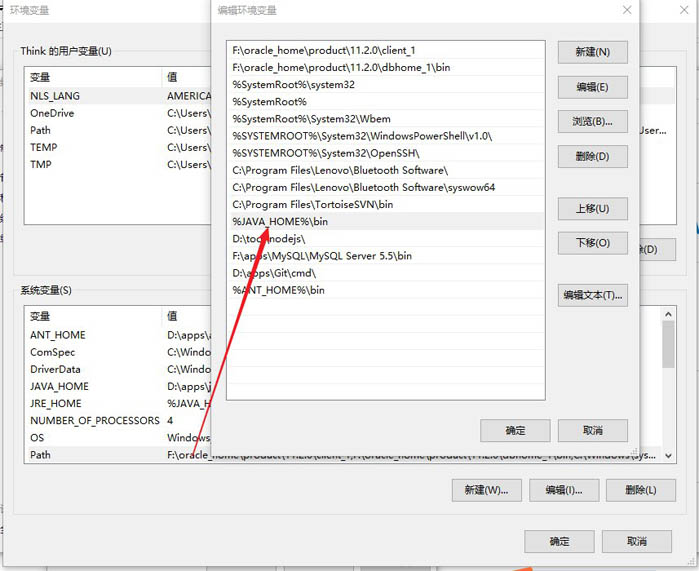The image size is (699, 571).
Task: Select %JAVA_HOME%\bin path entry
Action: click(386, 222)
